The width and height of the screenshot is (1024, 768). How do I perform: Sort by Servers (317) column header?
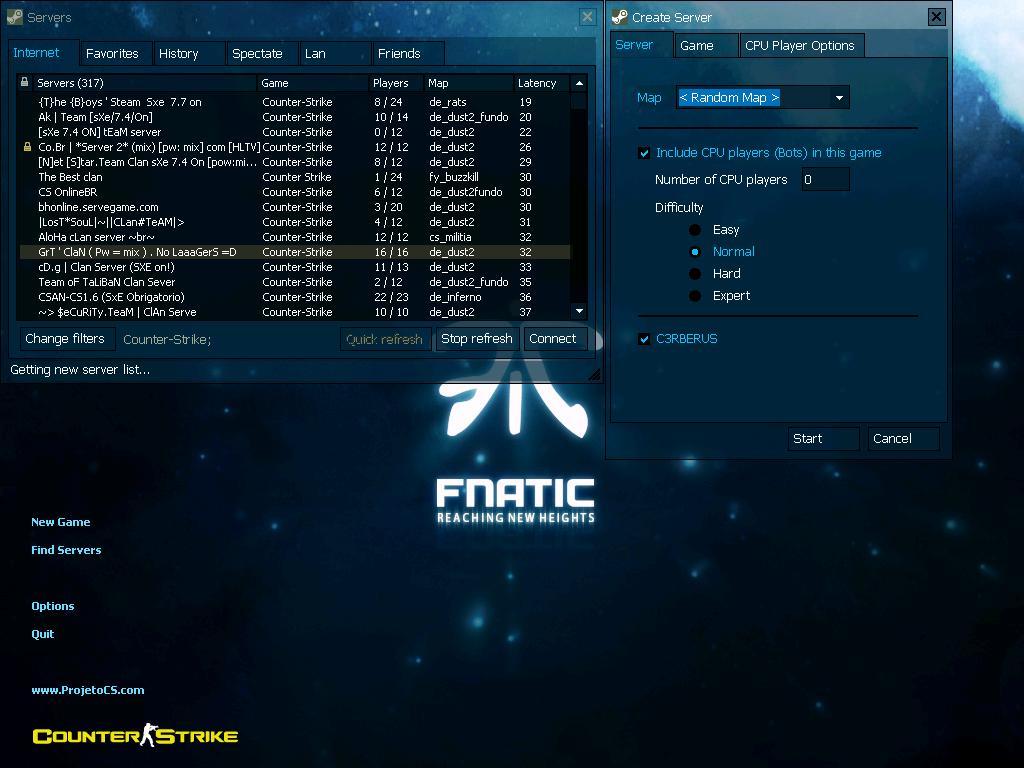tap(144, 83)
